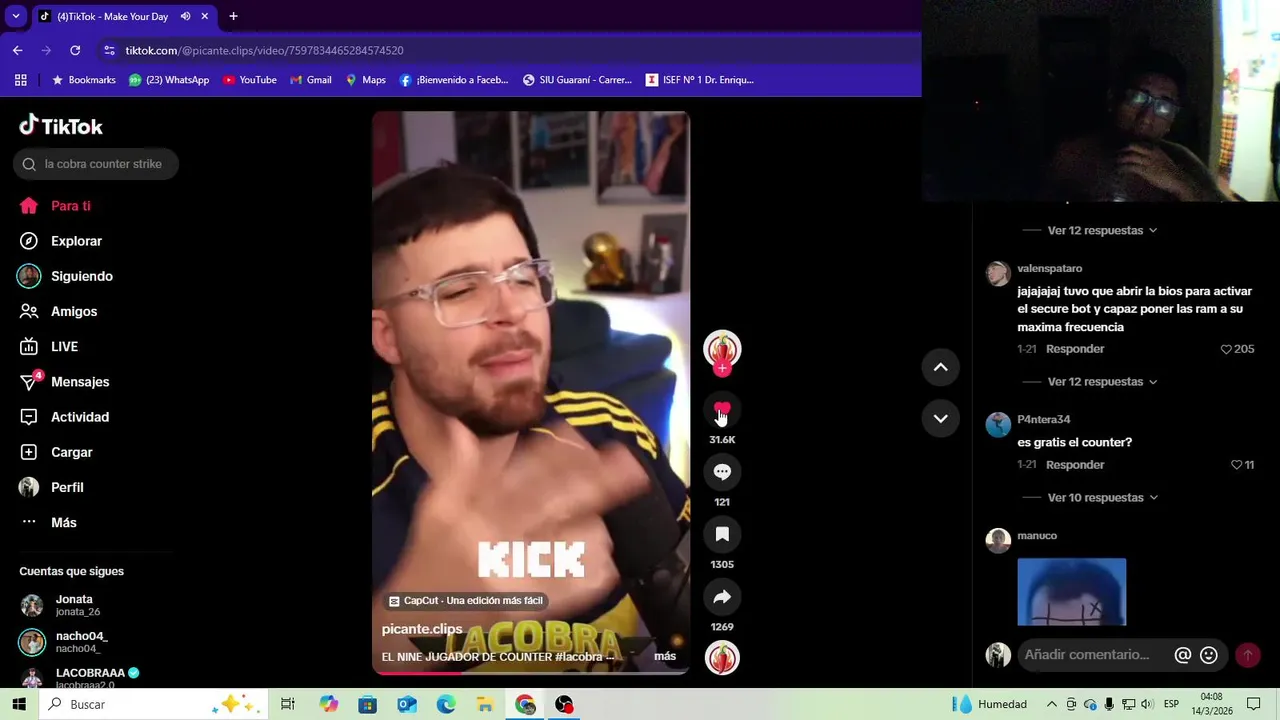Reload the page
1280x720 pixels.
[75, 50]
